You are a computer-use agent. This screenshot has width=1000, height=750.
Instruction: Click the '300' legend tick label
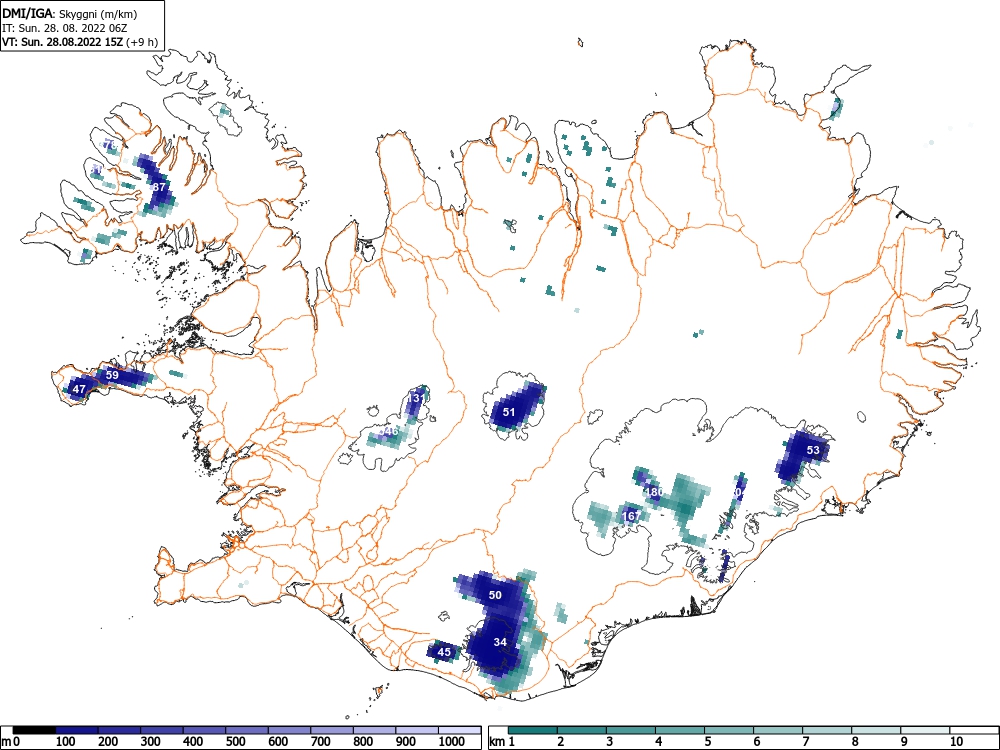point(151,742)
